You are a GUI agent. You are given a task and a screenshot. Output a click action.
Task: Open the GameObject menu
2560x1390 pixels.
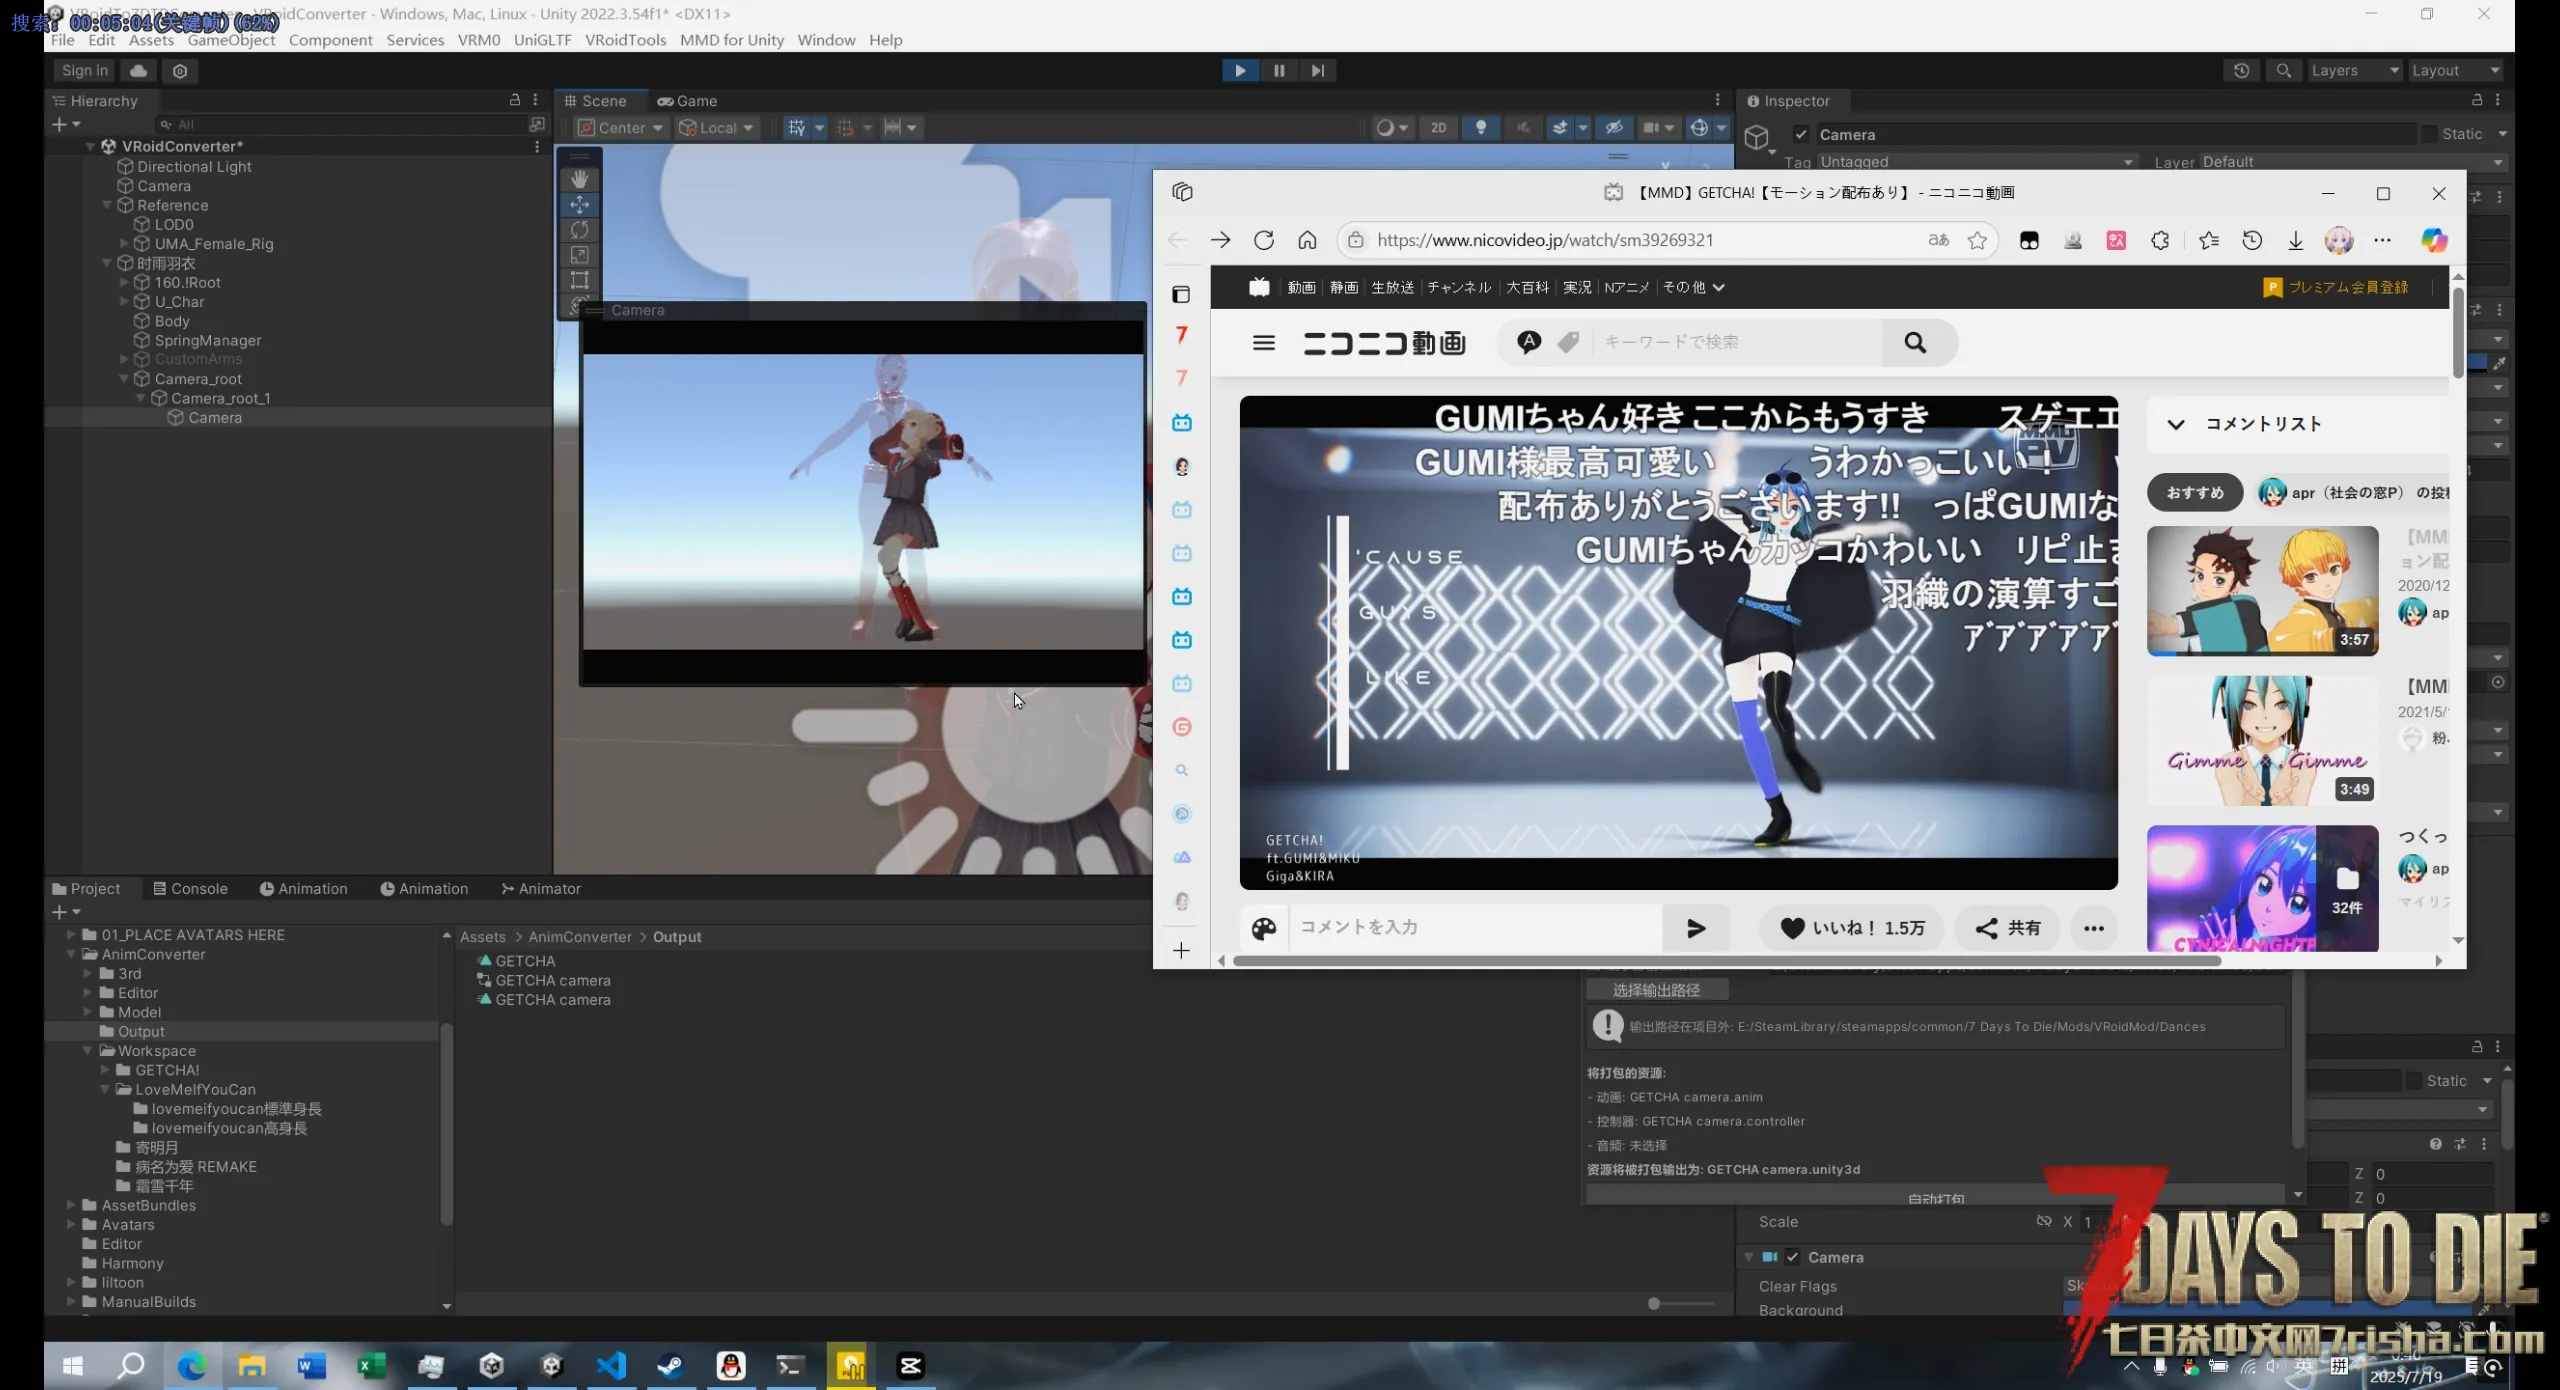[x=231, y=40]
